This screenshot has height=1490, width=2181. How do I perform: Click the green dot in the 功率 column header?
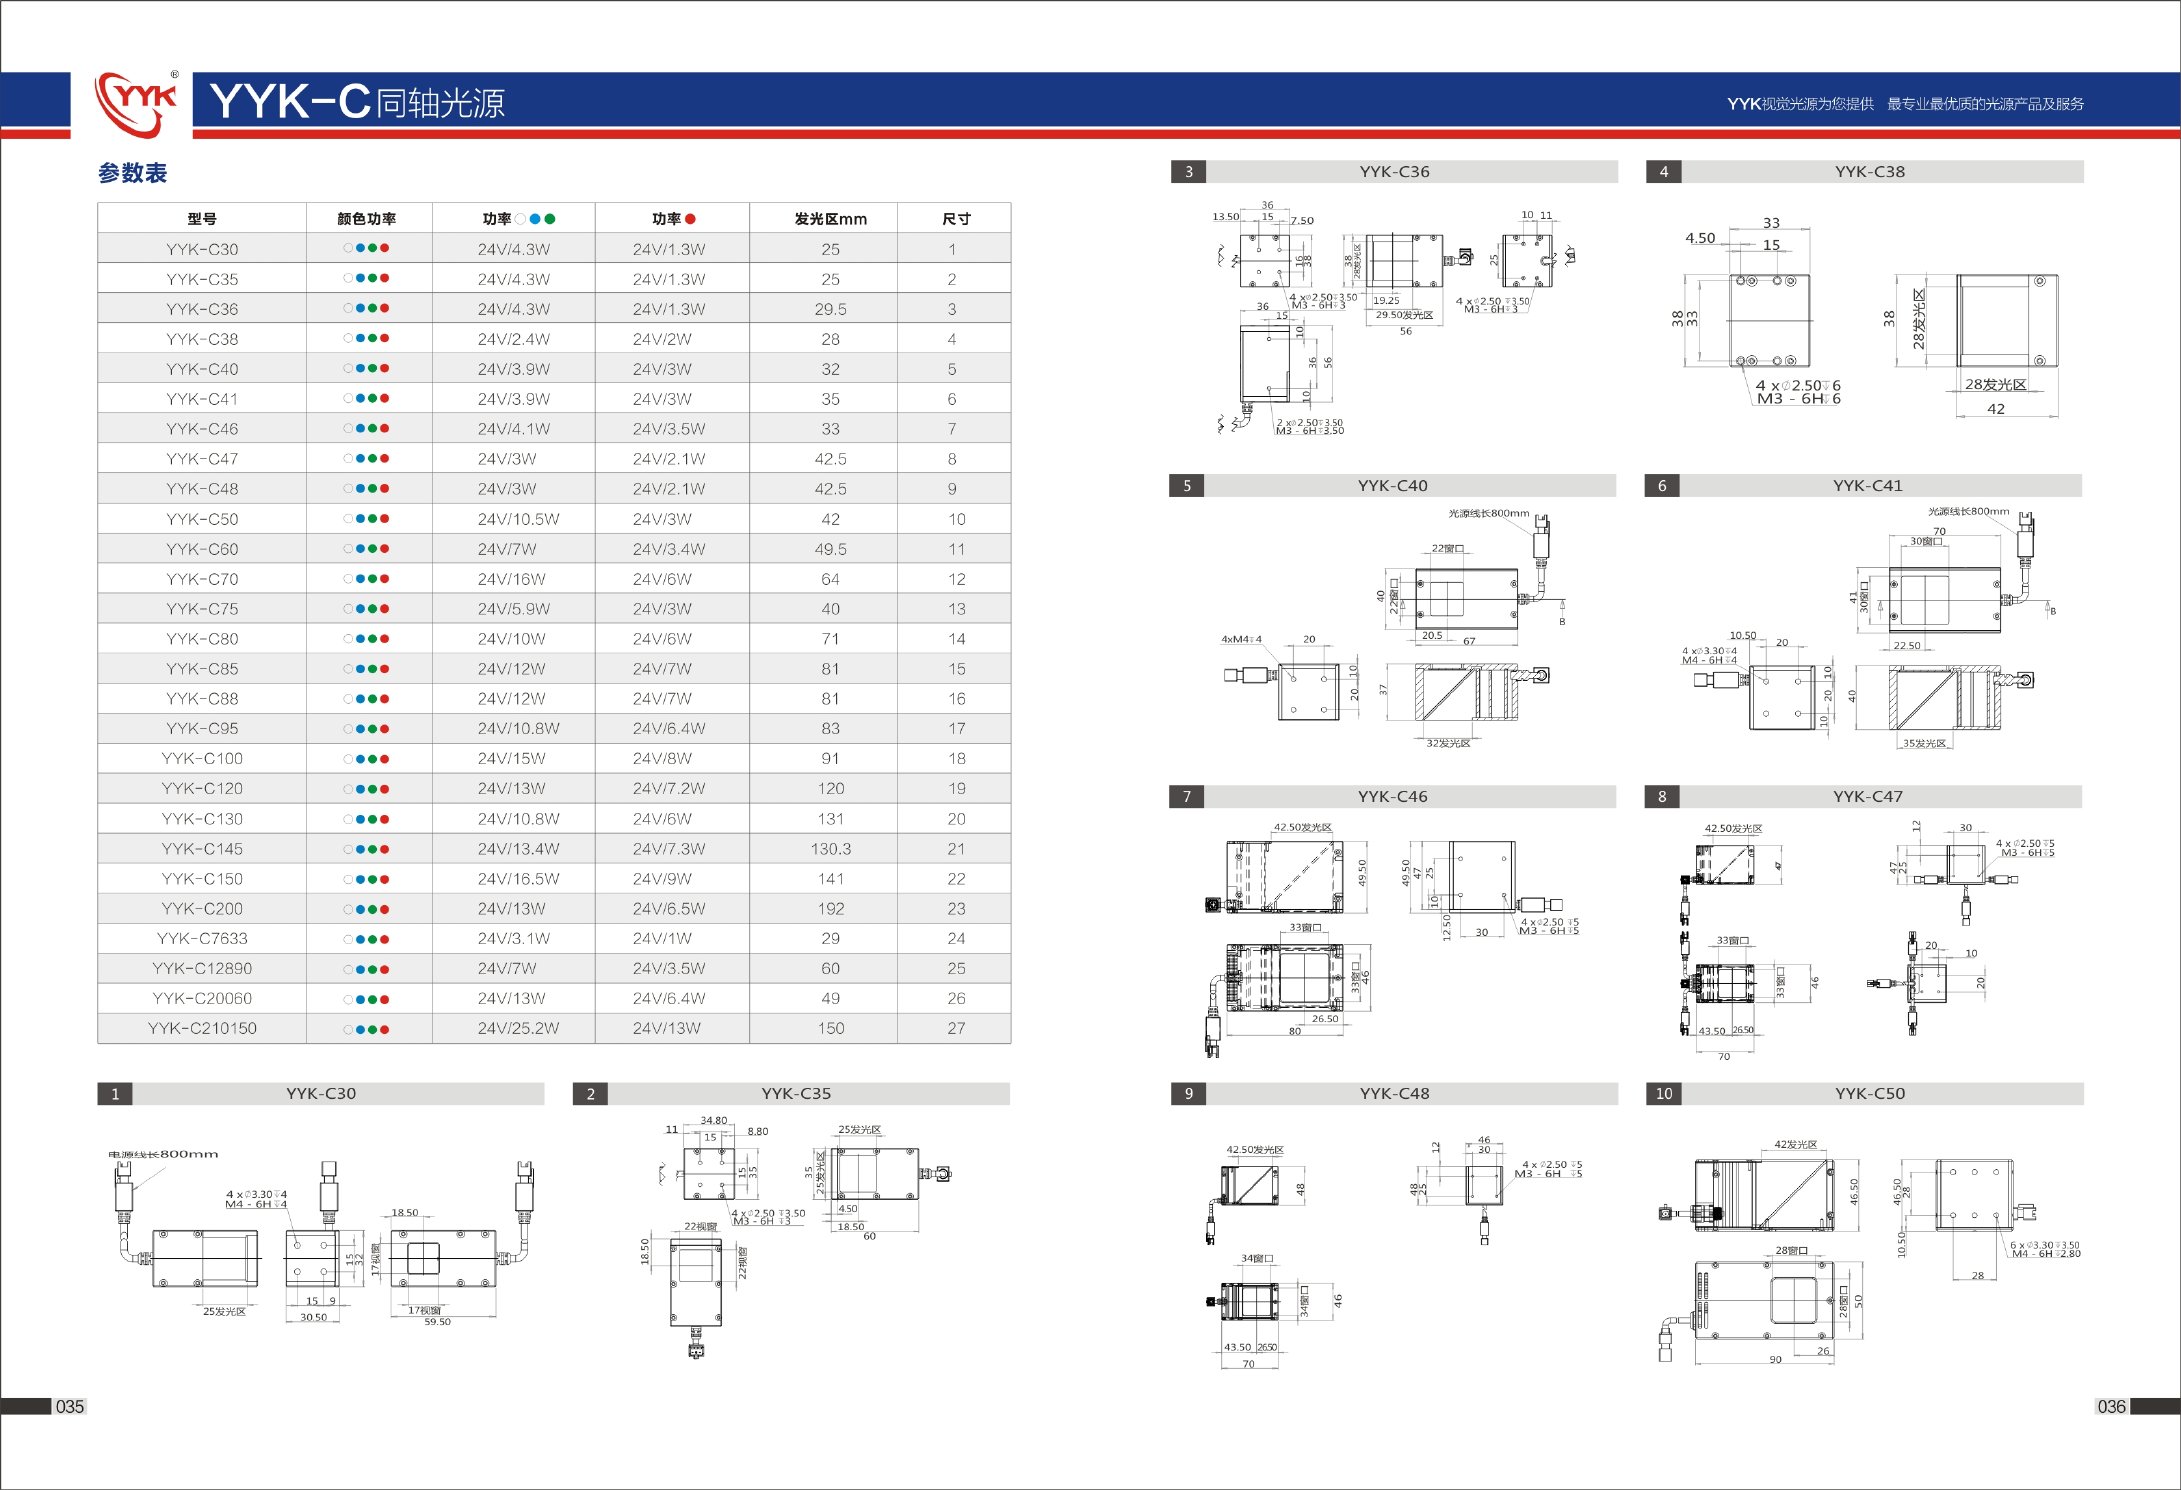[549, 219]
